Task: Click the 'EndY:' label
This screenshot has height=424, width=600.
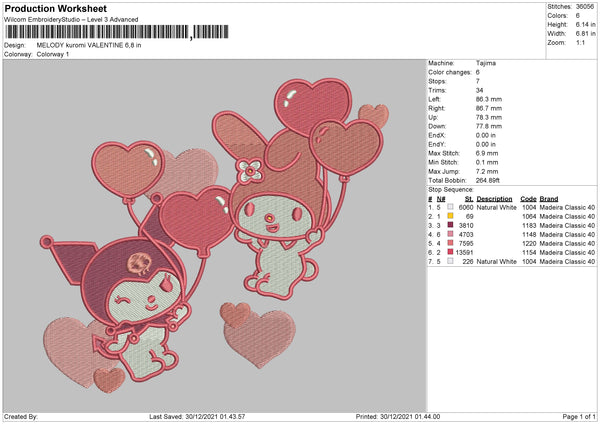Action: click(x=437, y=144)
